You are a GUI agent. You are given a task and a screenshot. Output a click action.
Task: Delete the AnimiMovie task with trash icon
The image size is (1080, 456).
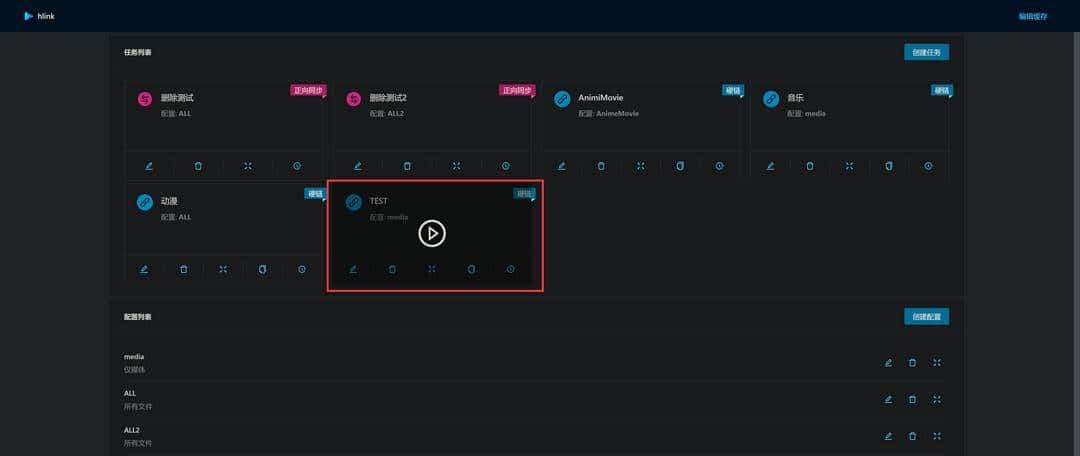pos(601,166)
